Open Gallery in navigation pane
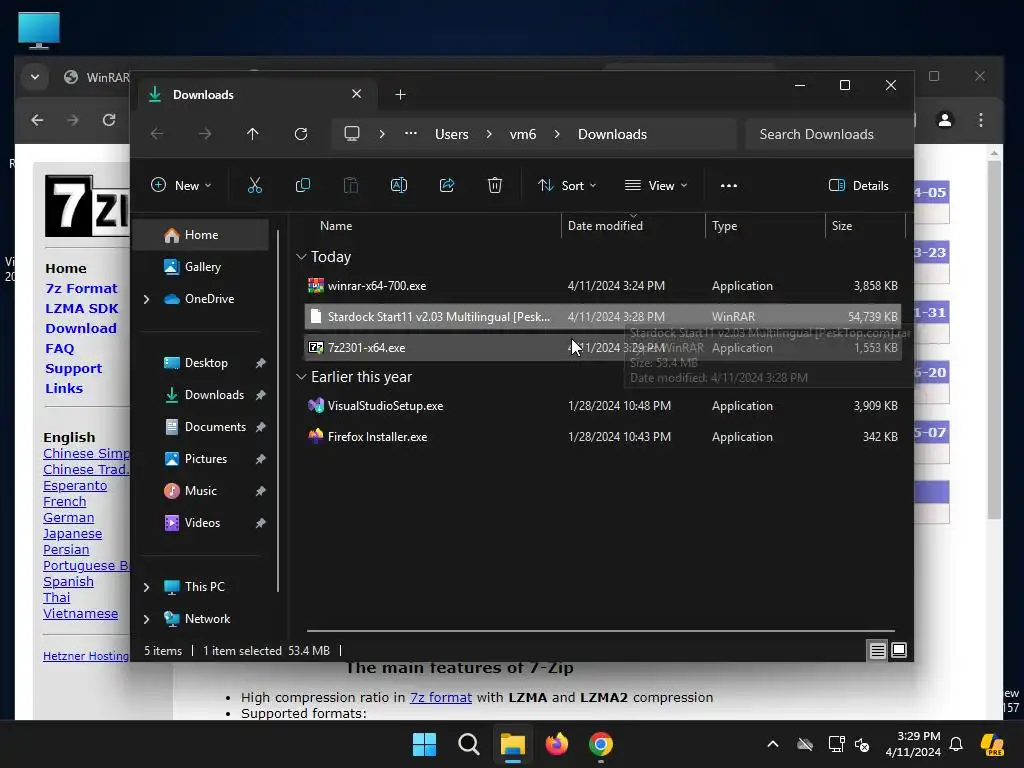This screenshot has width=1024, height=768. coord(201,266)
